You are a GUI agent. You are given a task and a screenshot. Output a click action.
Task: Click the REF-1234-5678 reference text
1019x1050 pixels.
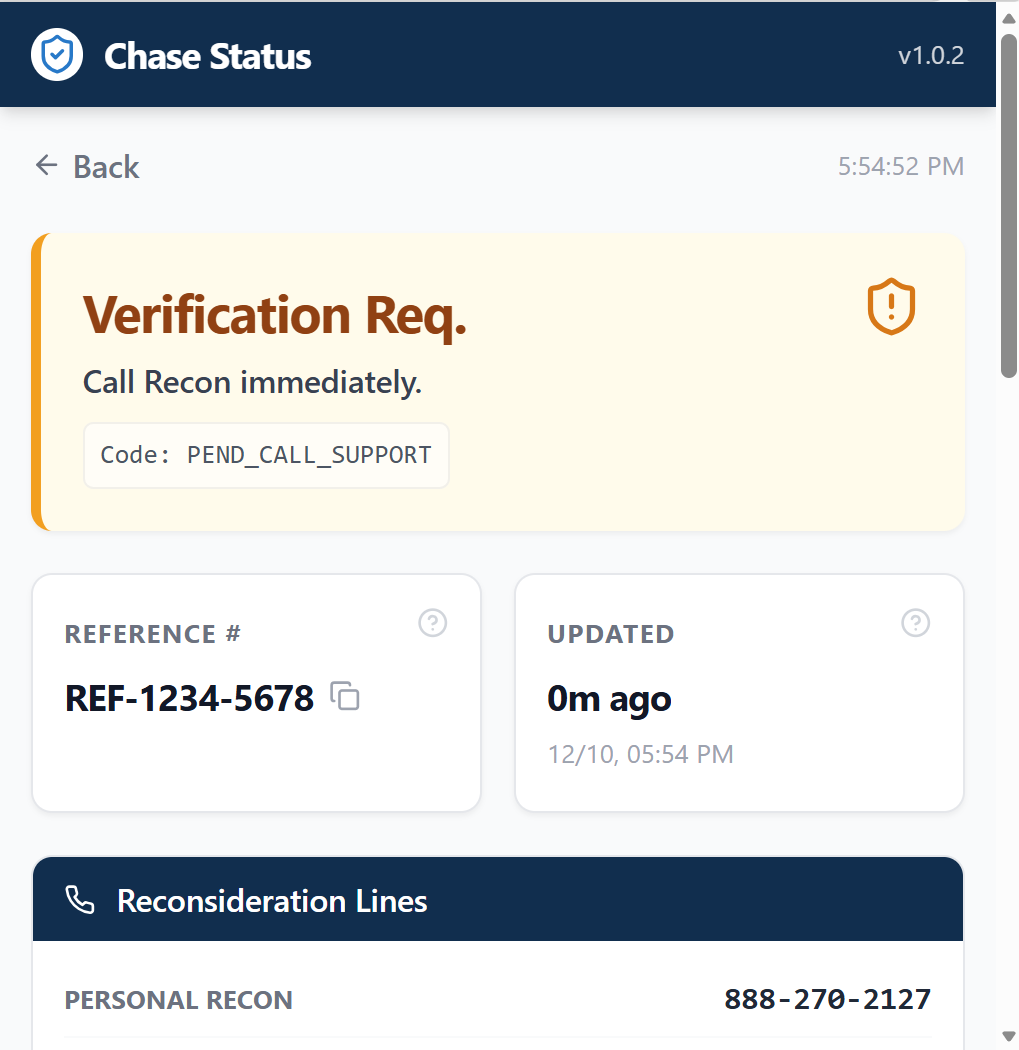[190, 698]
